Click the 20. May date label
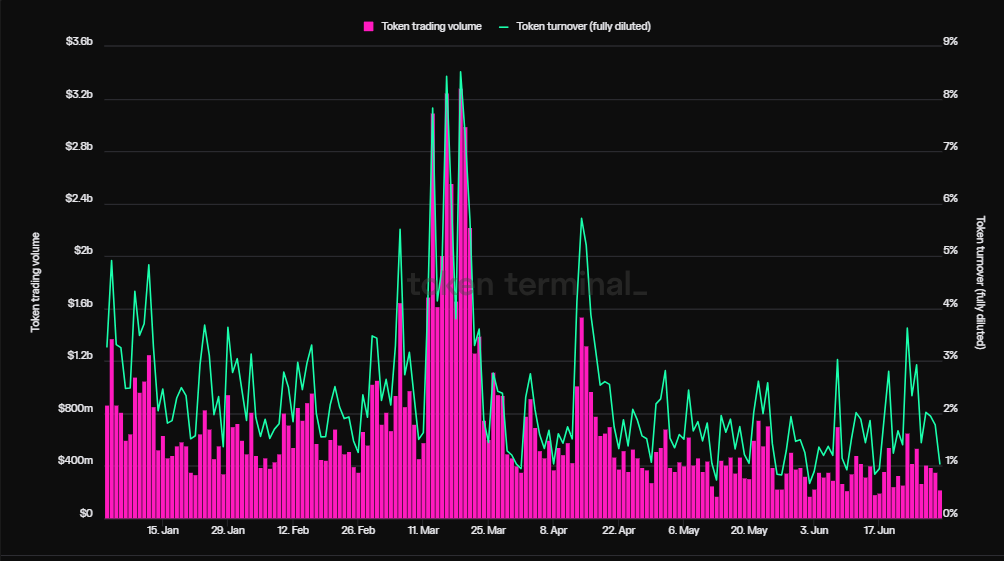This screenshot has width=1004, height=561. (x=749, y=530)
